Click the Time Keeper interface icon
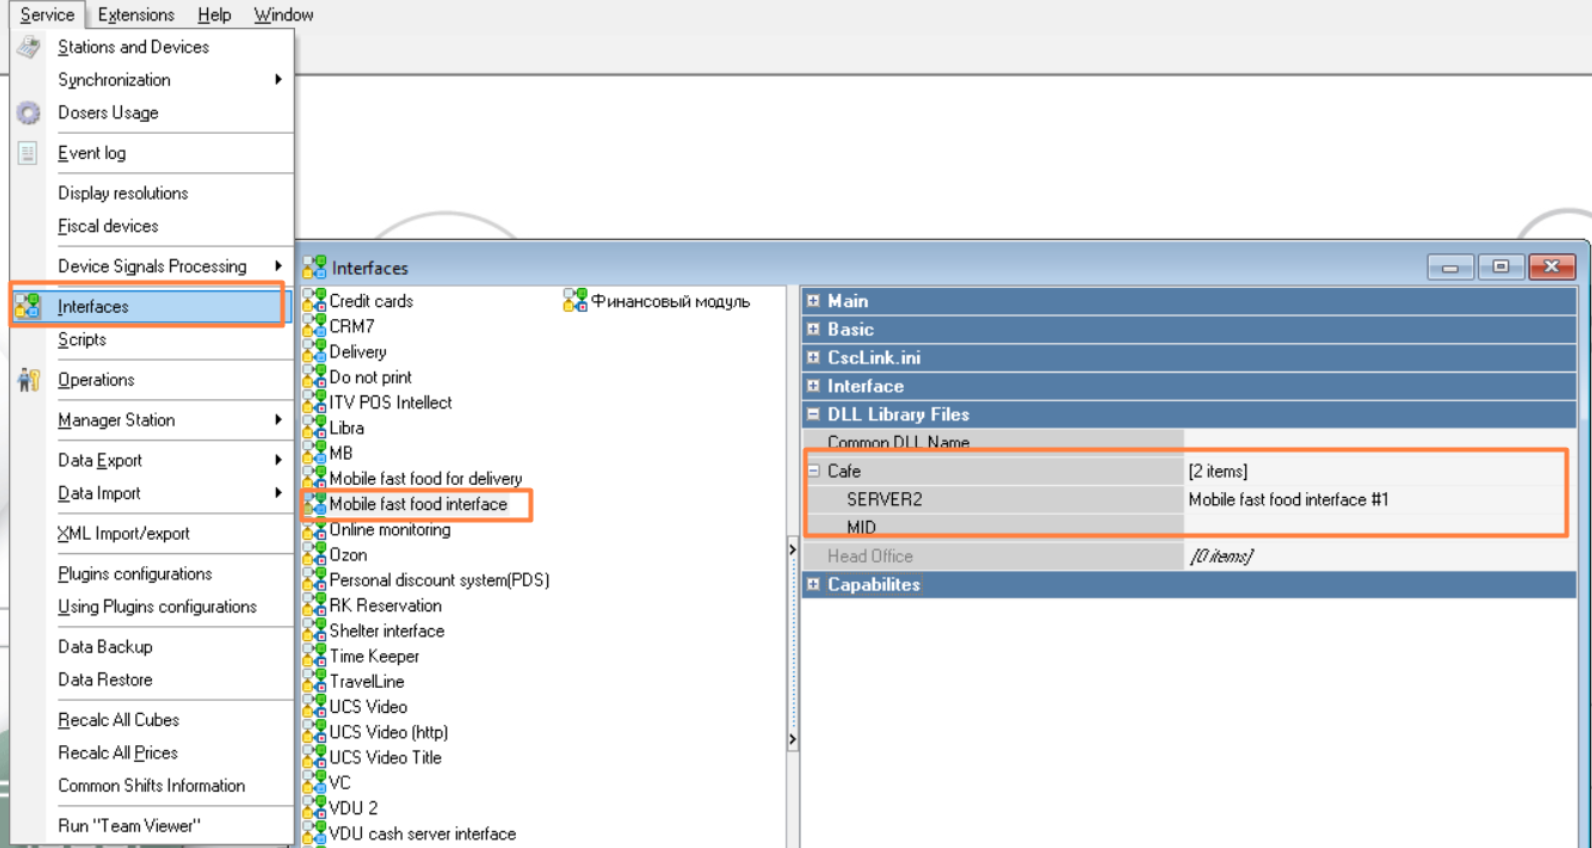The image size is (1592, 848). point(314,656)
